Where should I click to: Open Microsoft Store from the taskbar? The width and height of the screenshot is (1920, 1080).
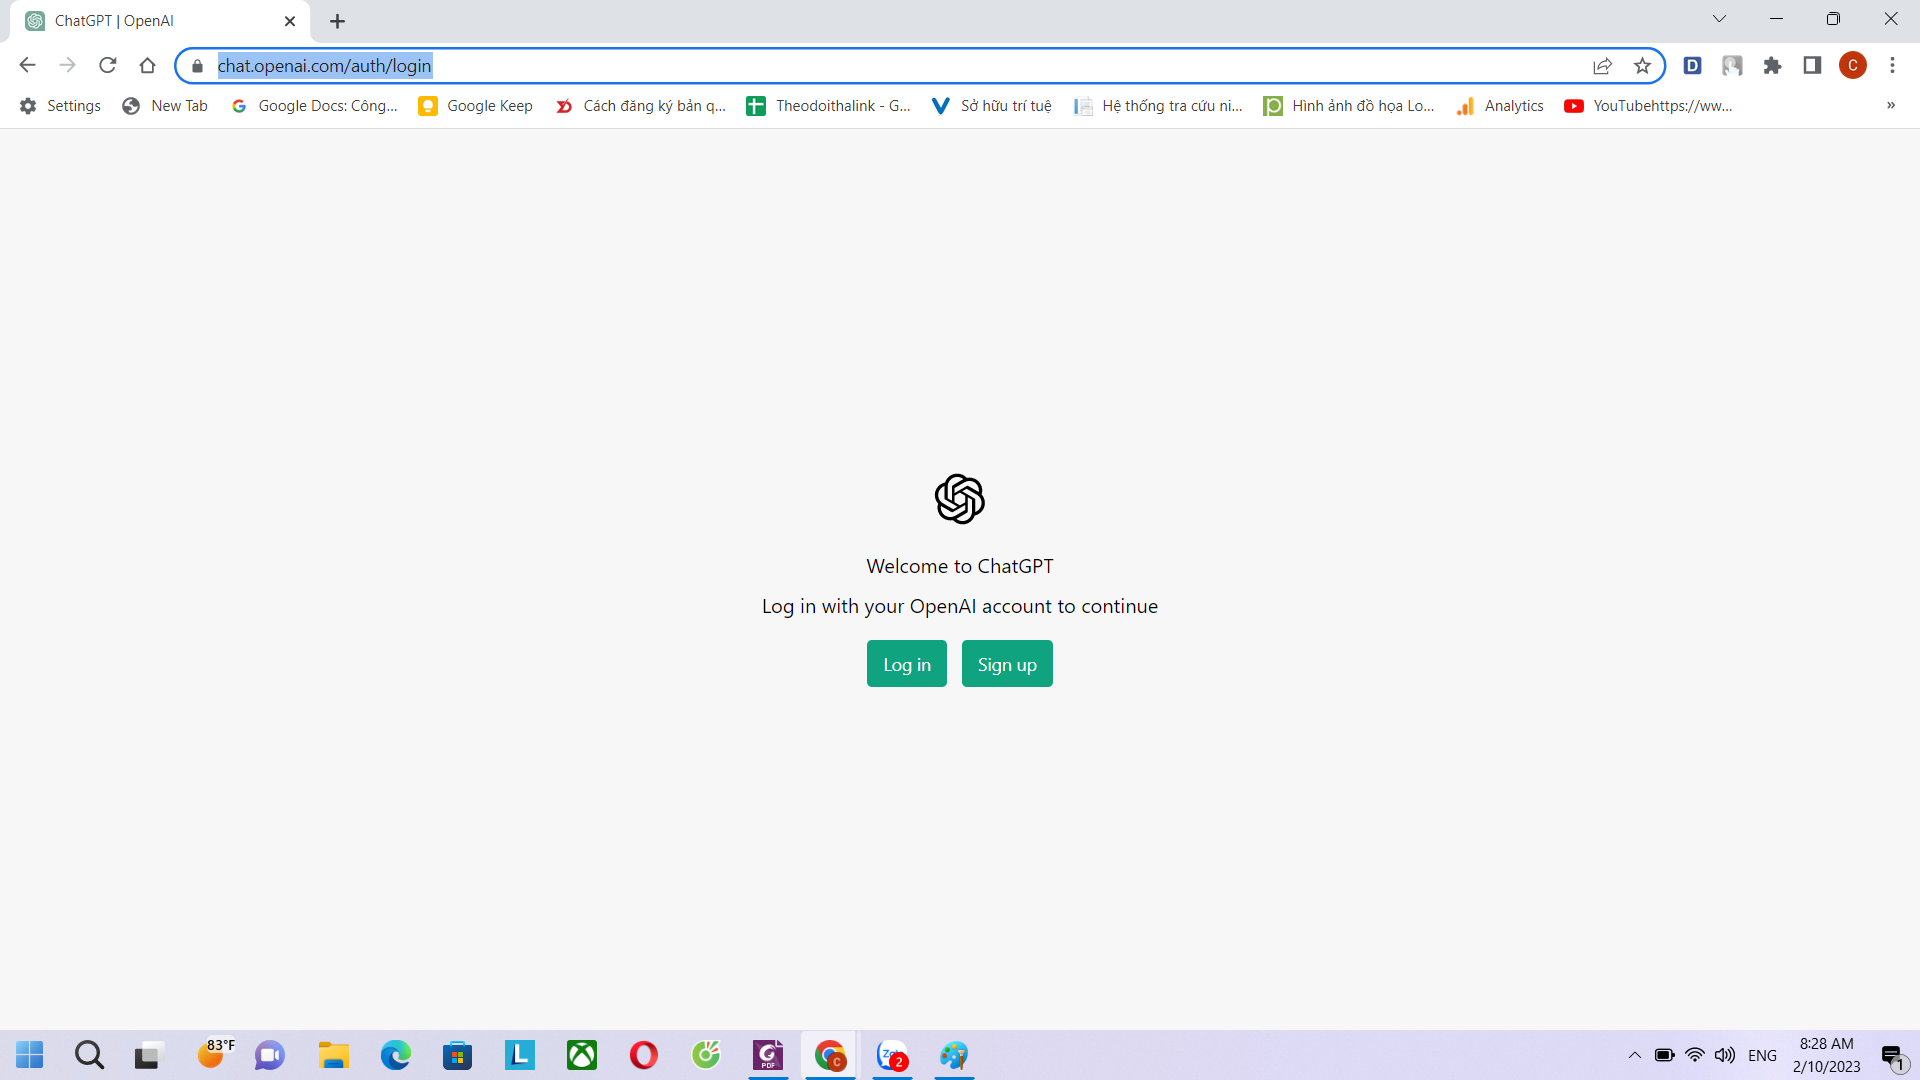click(457, 1055)
